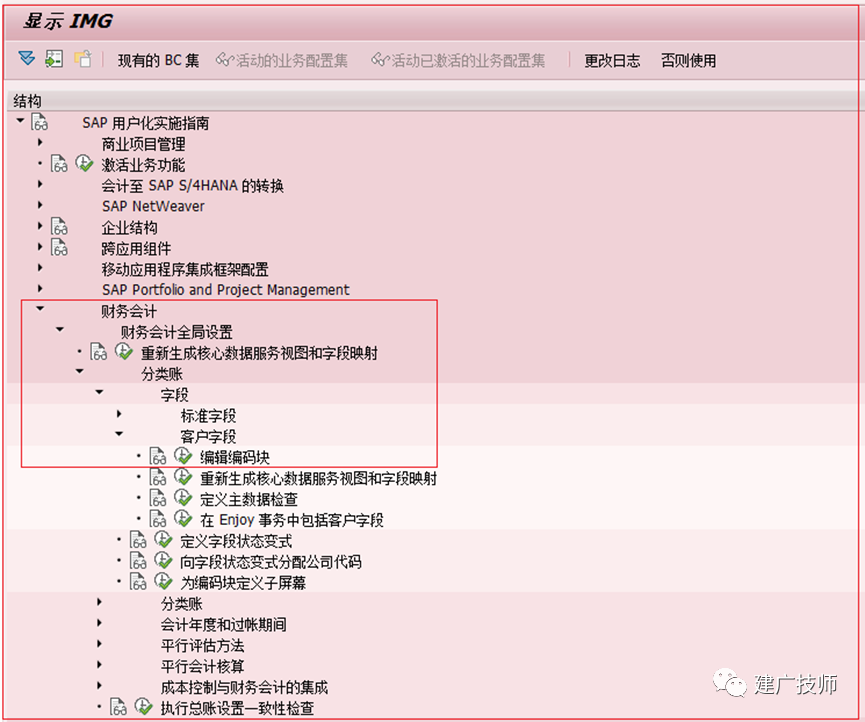The height and width of the screenshot is (722, 865).
Task: Select the 定义主数据检查 tree entry text
Action: tap(249, 499)
